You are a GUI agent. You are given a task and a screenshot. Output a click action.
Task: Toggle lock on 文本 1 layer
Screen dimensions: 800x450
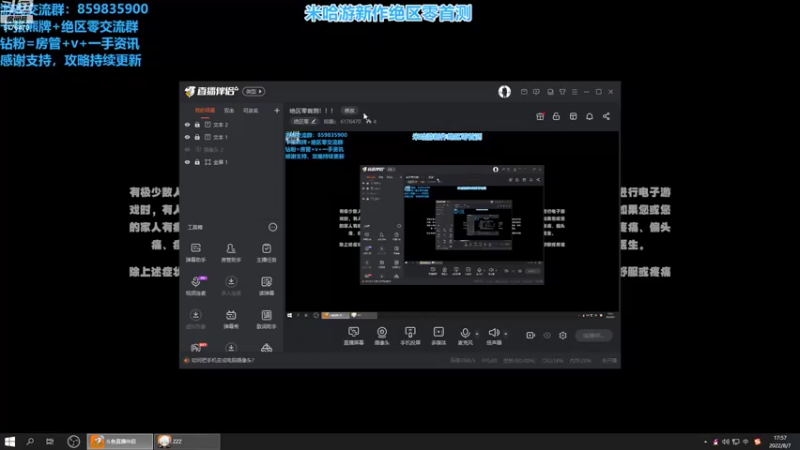[x=197, y=137]
